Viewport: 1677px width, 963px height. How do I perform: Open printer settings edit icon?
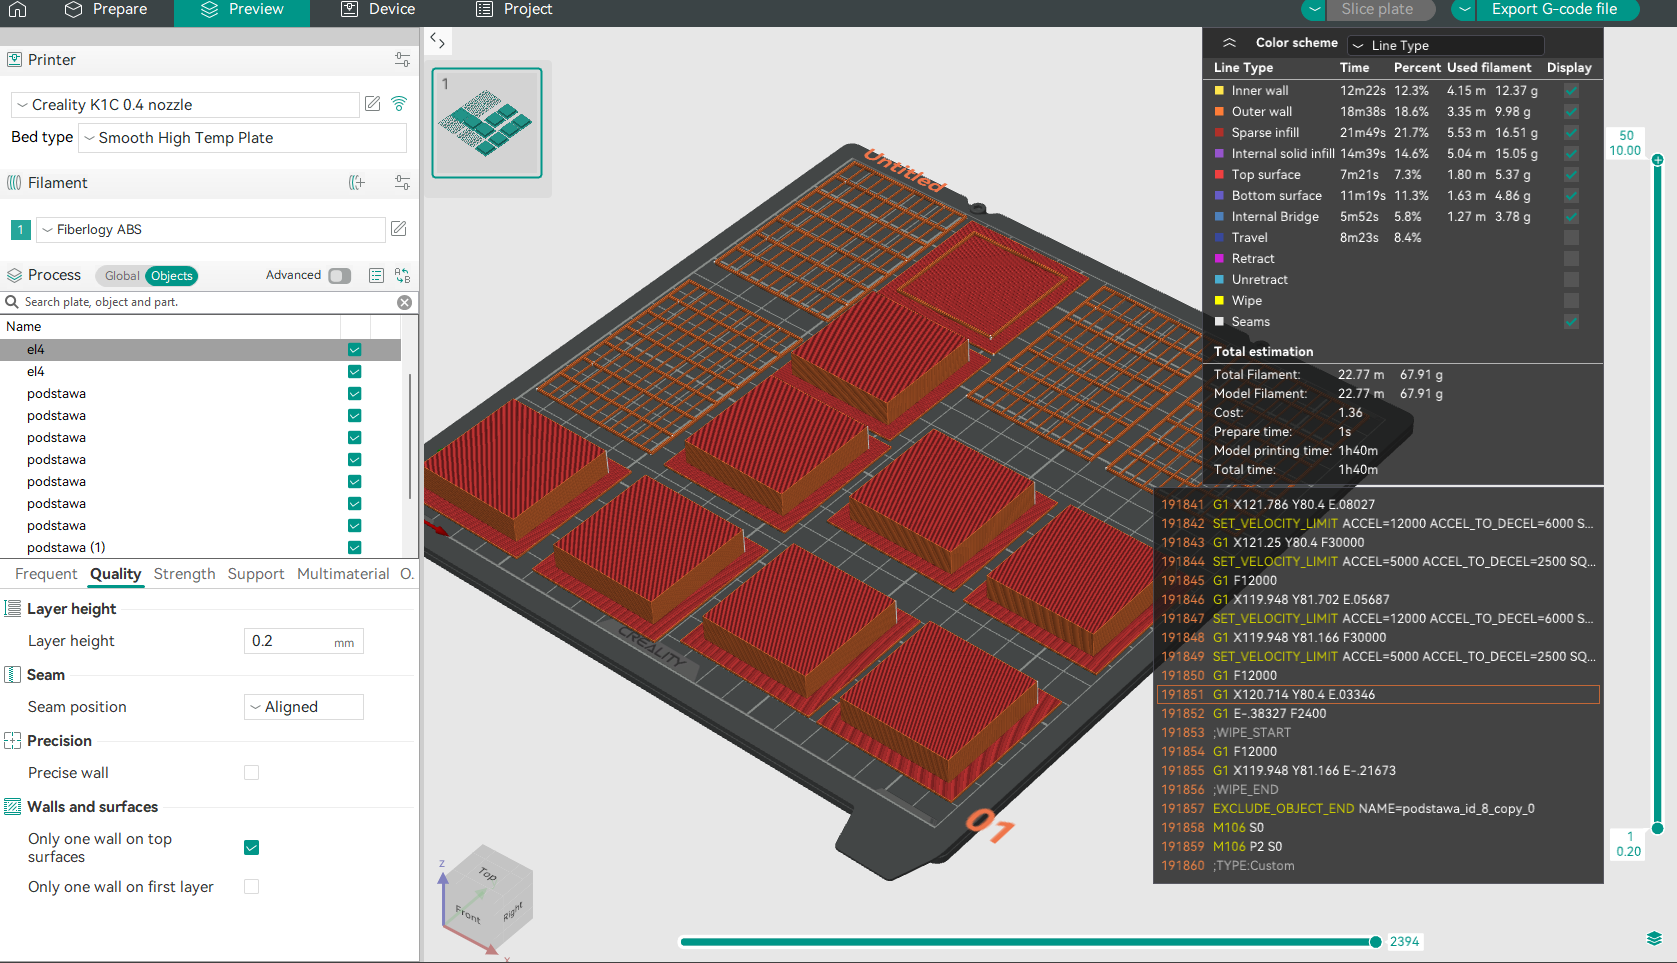tap(372, 104)
